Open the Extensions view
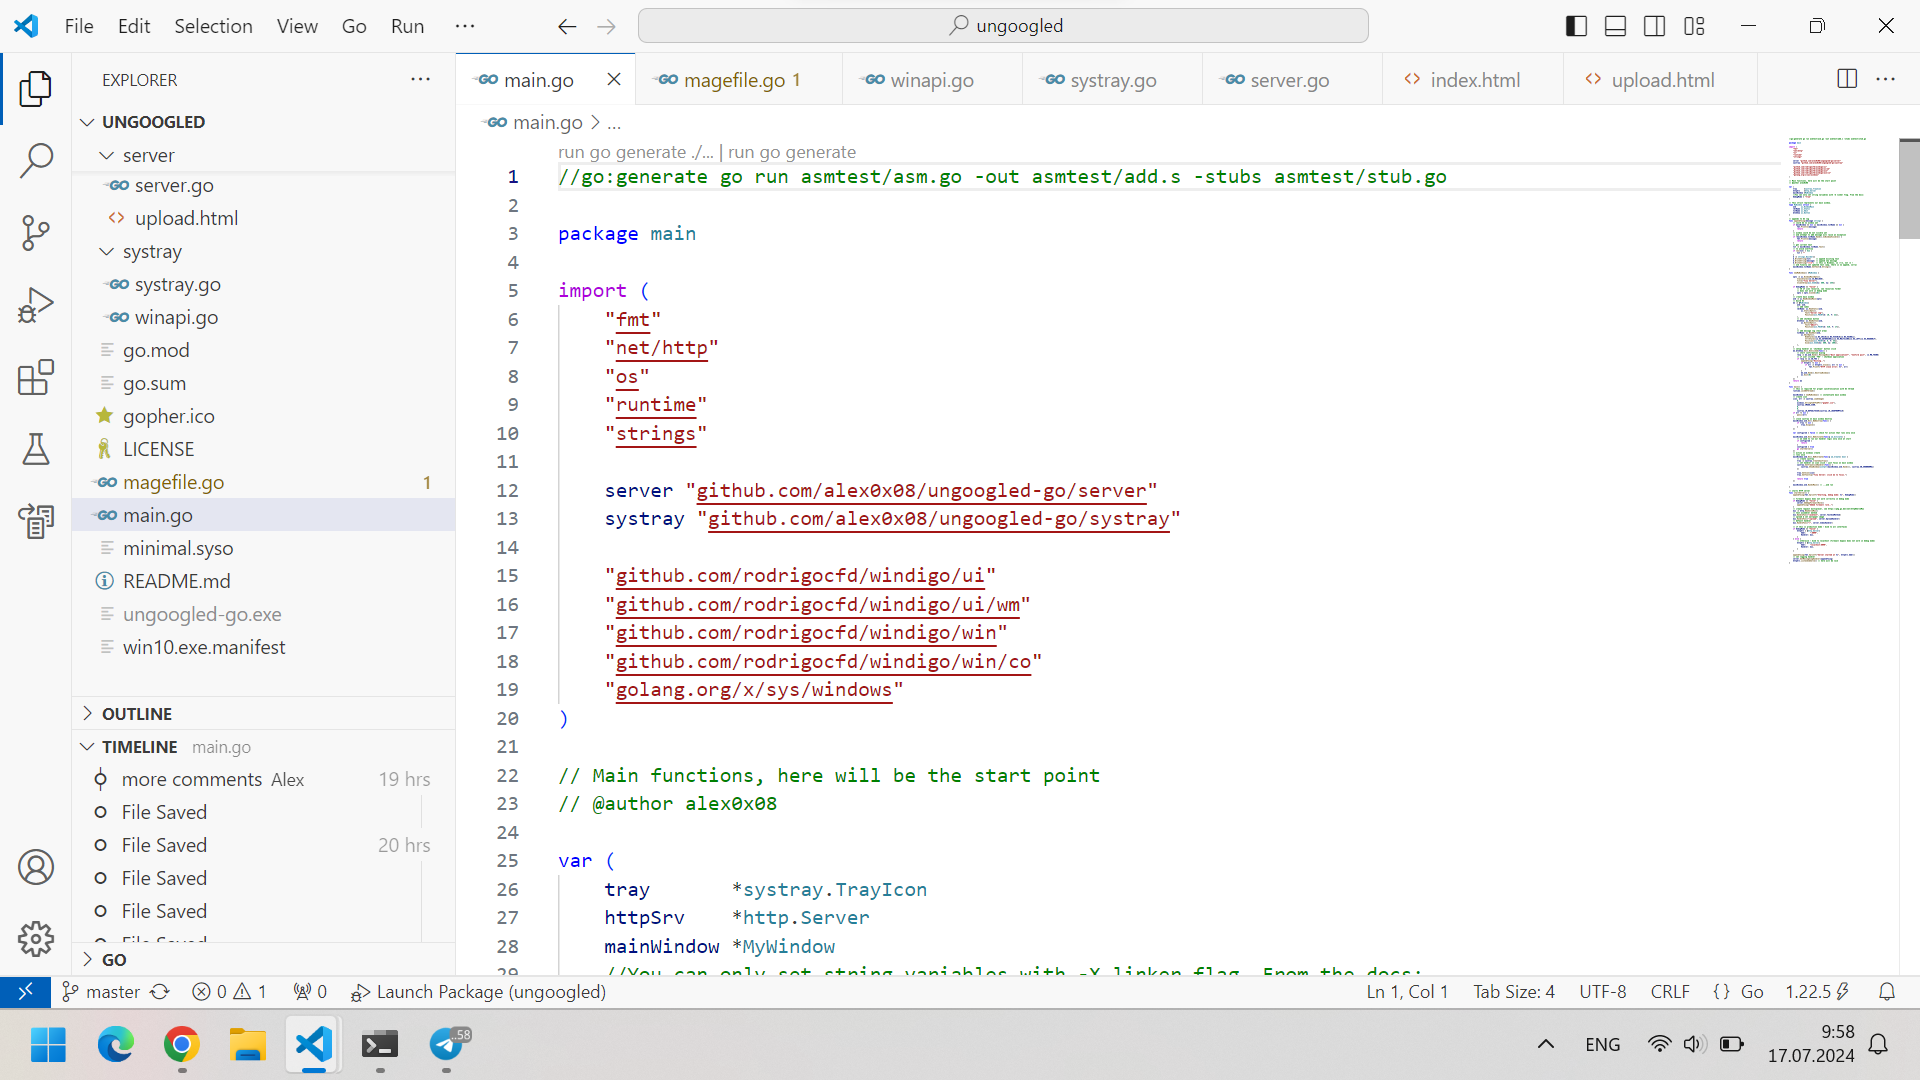The width and height of the screenshot is (1920, 1080). pyautogui.click(x=36, y=378)
